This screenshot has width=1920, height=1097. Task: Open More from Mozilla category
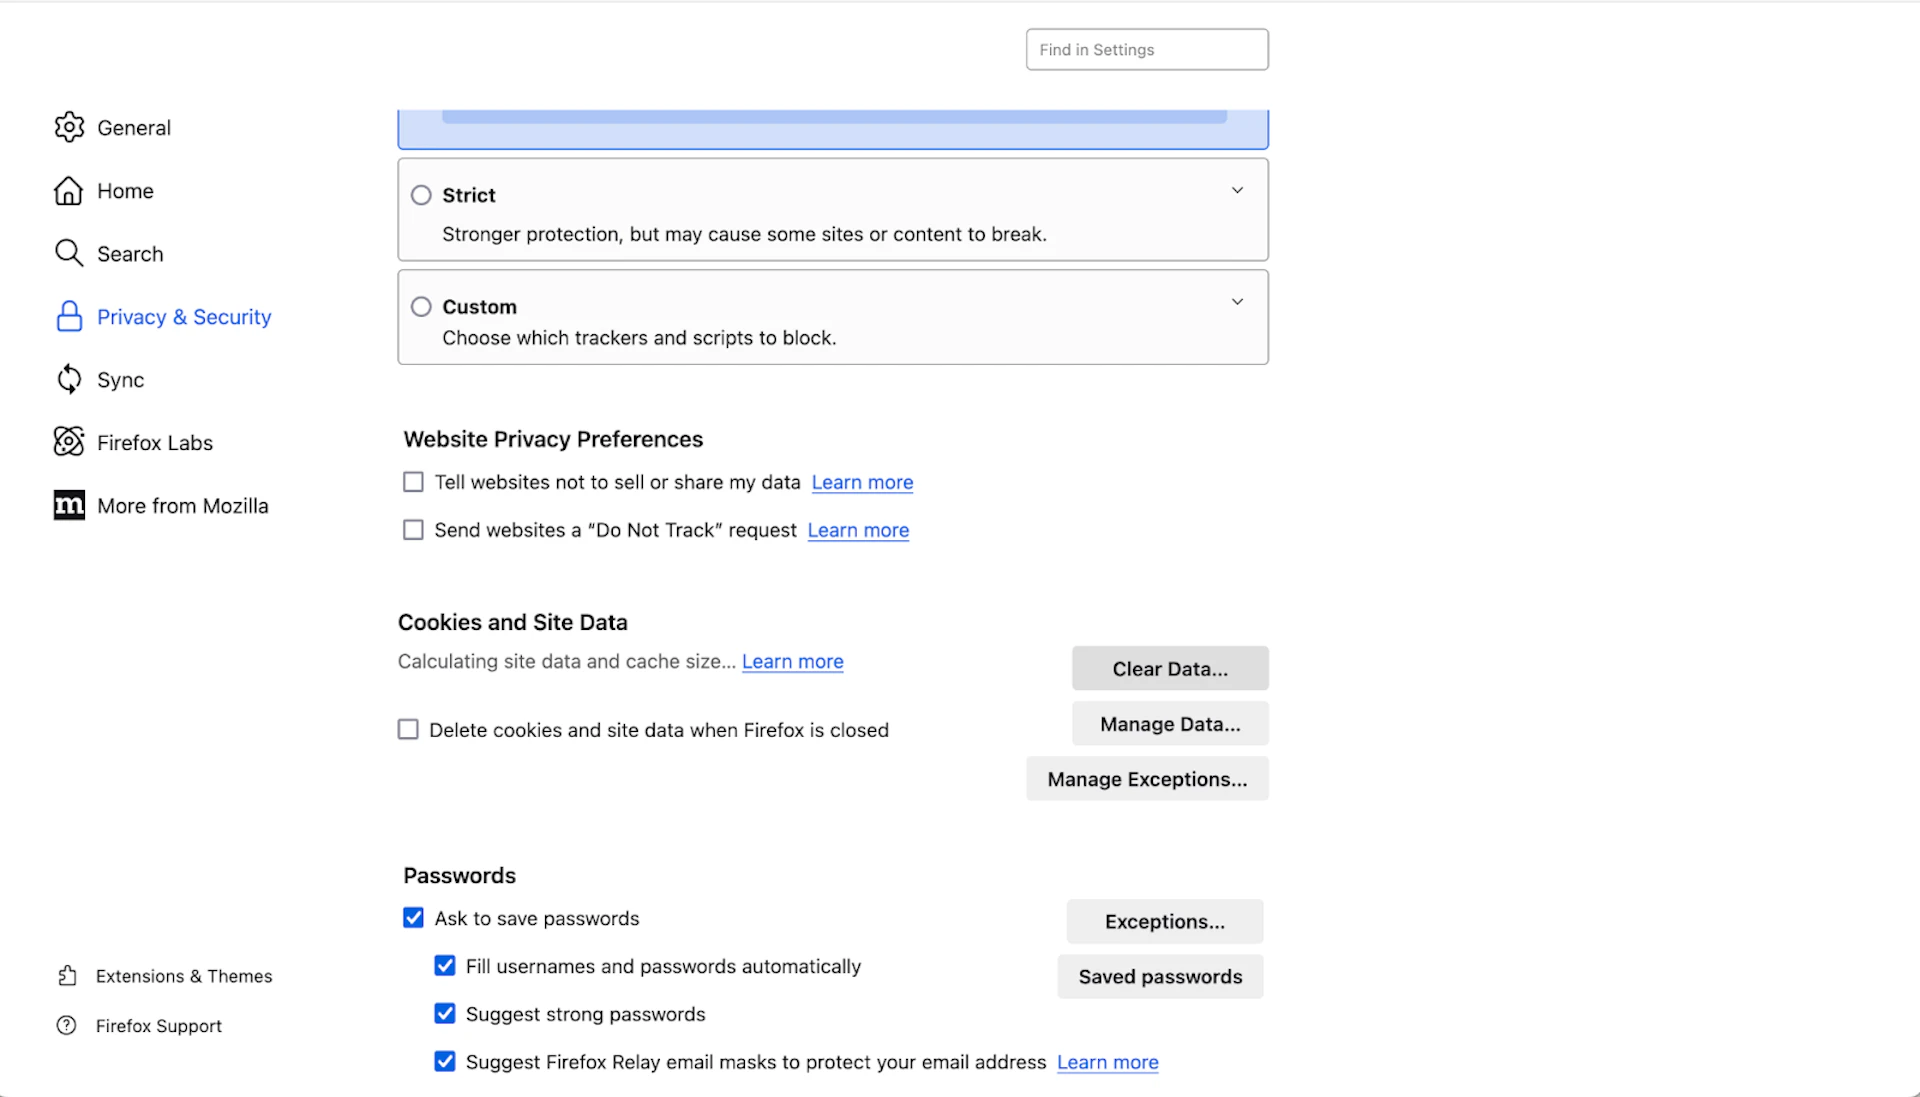point(183,506)
